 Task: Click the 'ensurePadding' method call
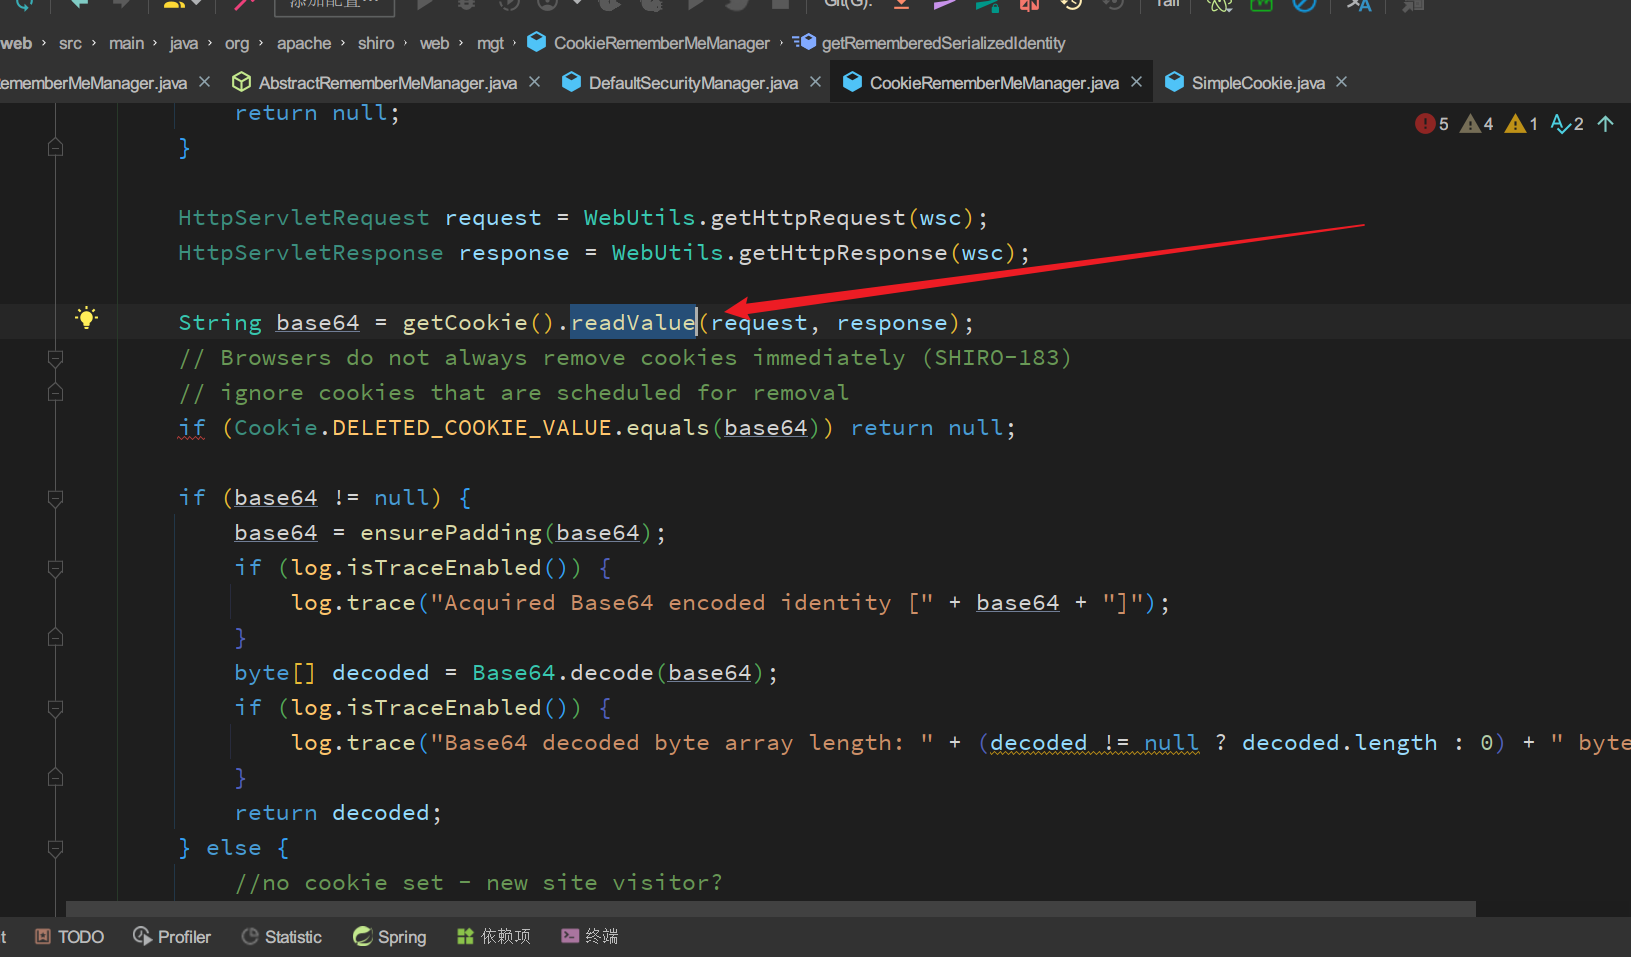click(451, 533)
